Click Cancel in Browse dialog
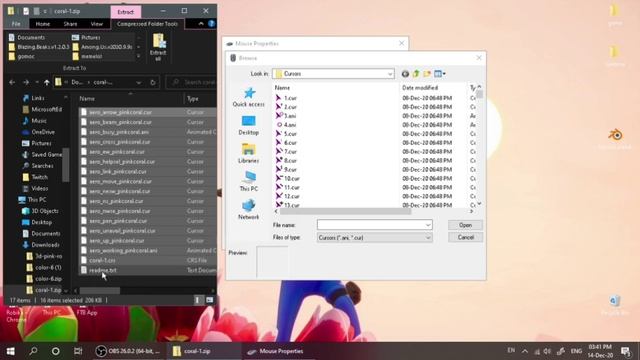This screenshot has width=640, height=360. coord(465,237)
